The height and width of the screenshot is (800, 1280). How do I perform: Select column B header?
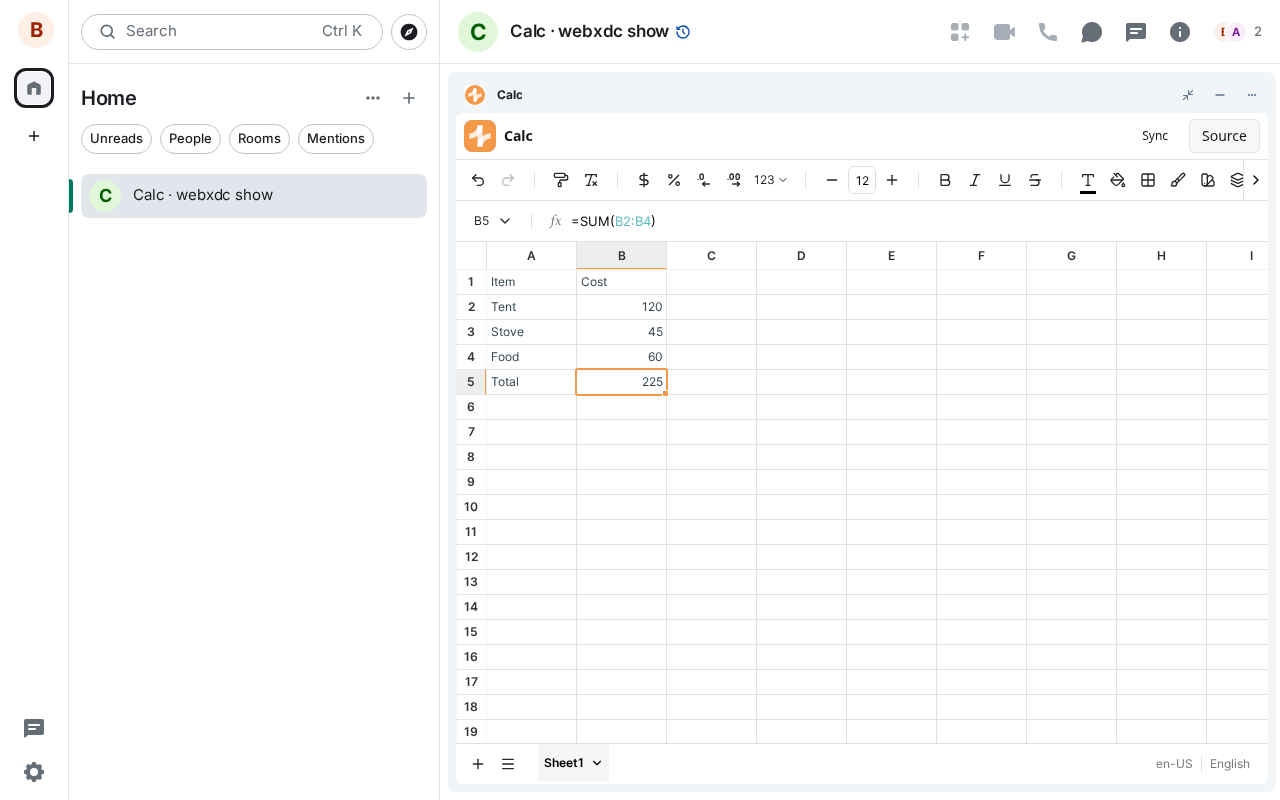point(622,256)
